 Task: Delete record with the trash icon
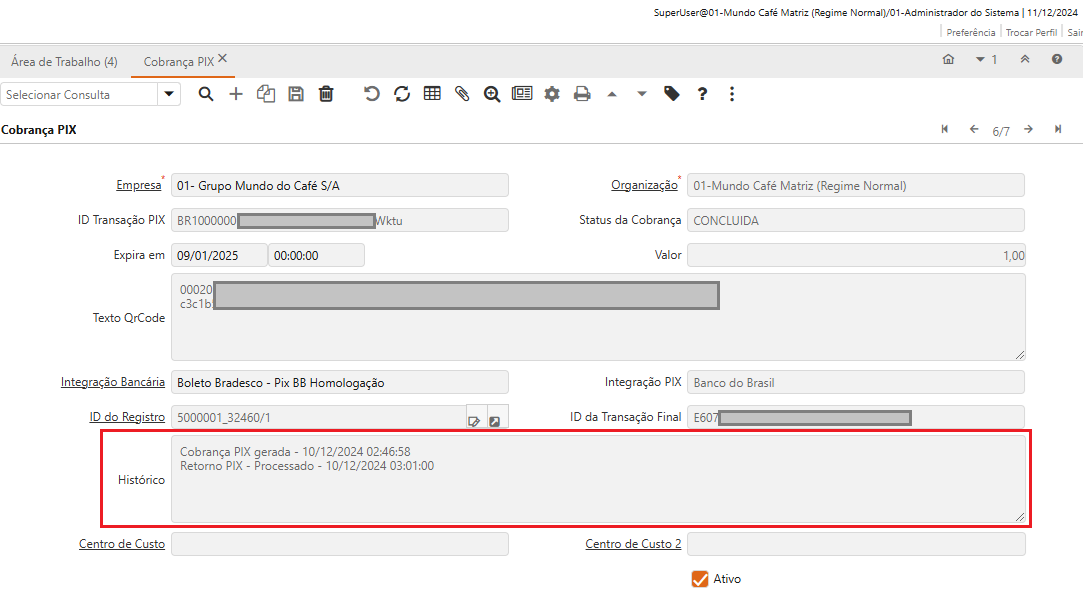tap(326, 94)
